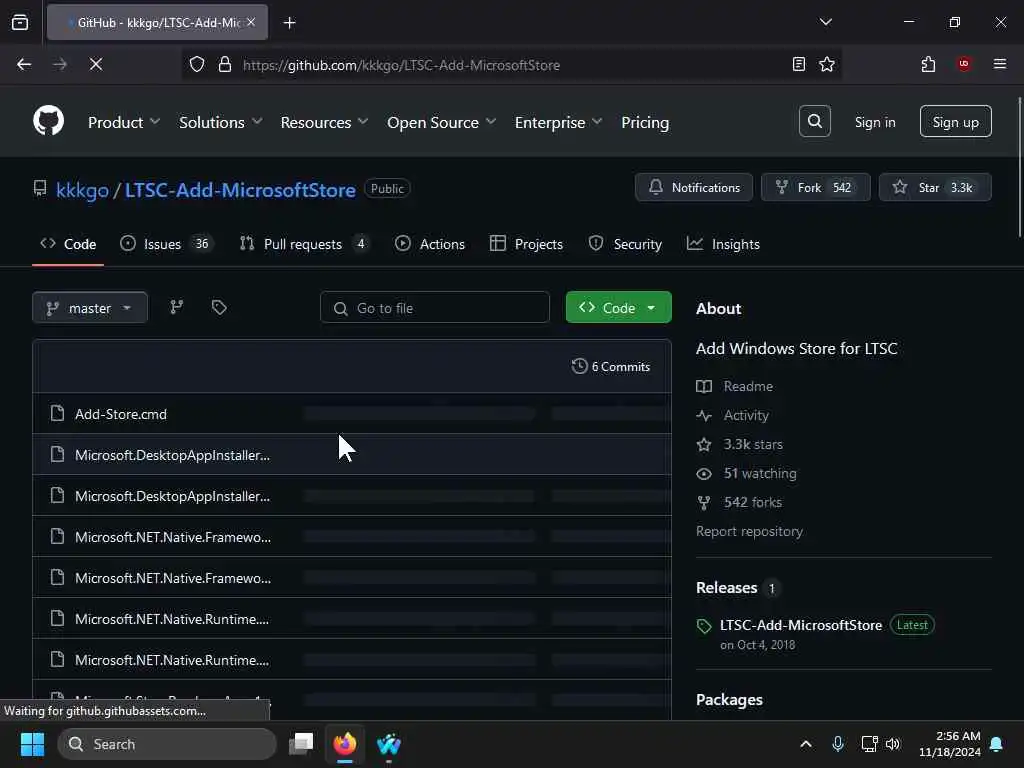Stop page loading with X button

[x=96, y=64]
